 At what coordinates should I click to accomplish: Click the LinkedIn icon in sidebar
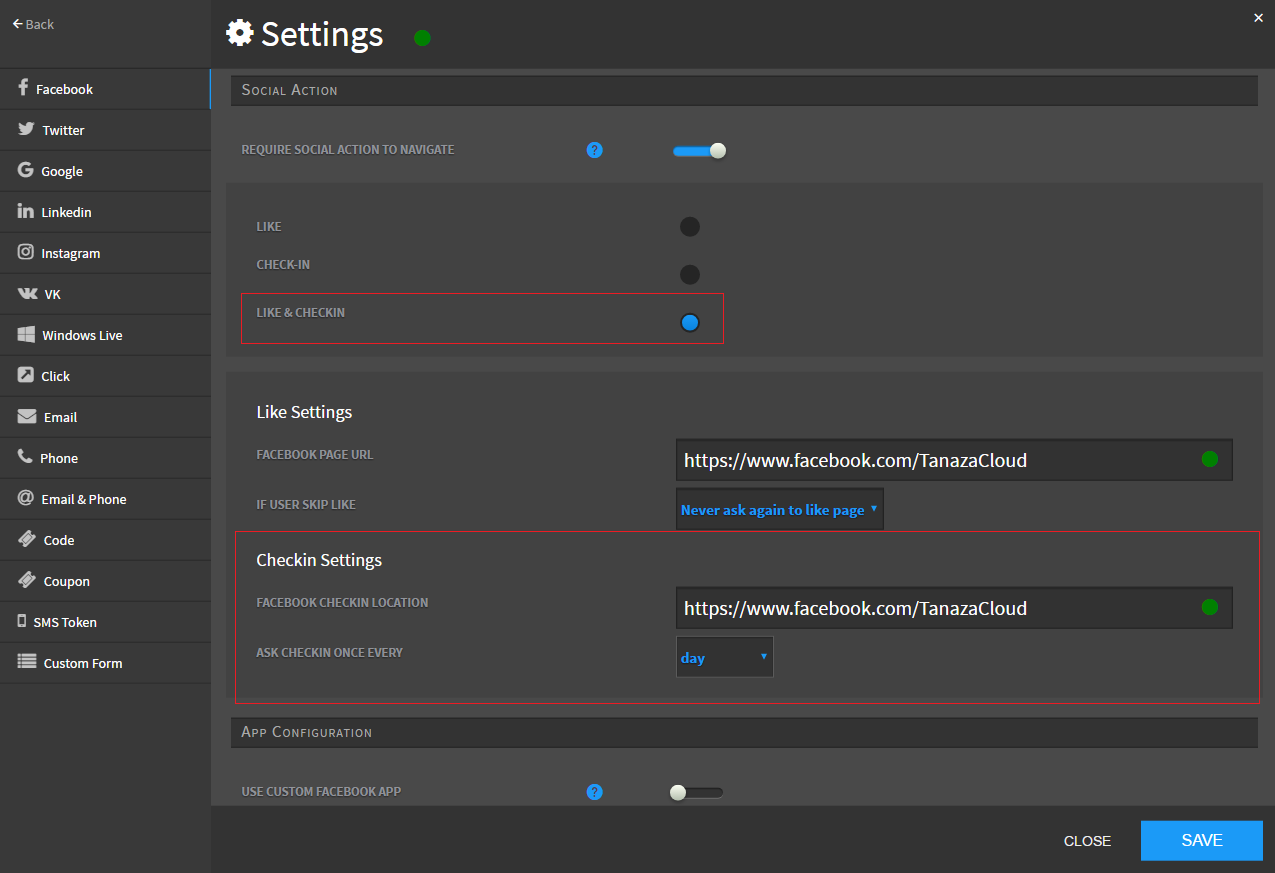click(26, 212)
